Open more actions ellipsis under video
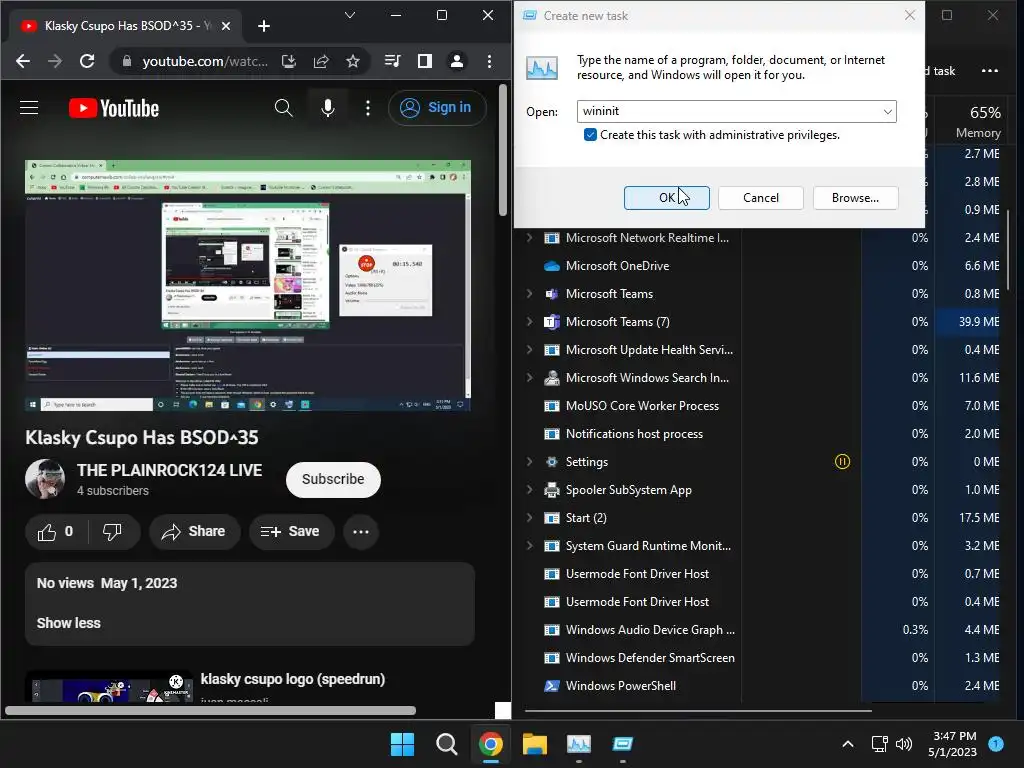Viewport: 1024px width, 768px height. pos(360,532)
